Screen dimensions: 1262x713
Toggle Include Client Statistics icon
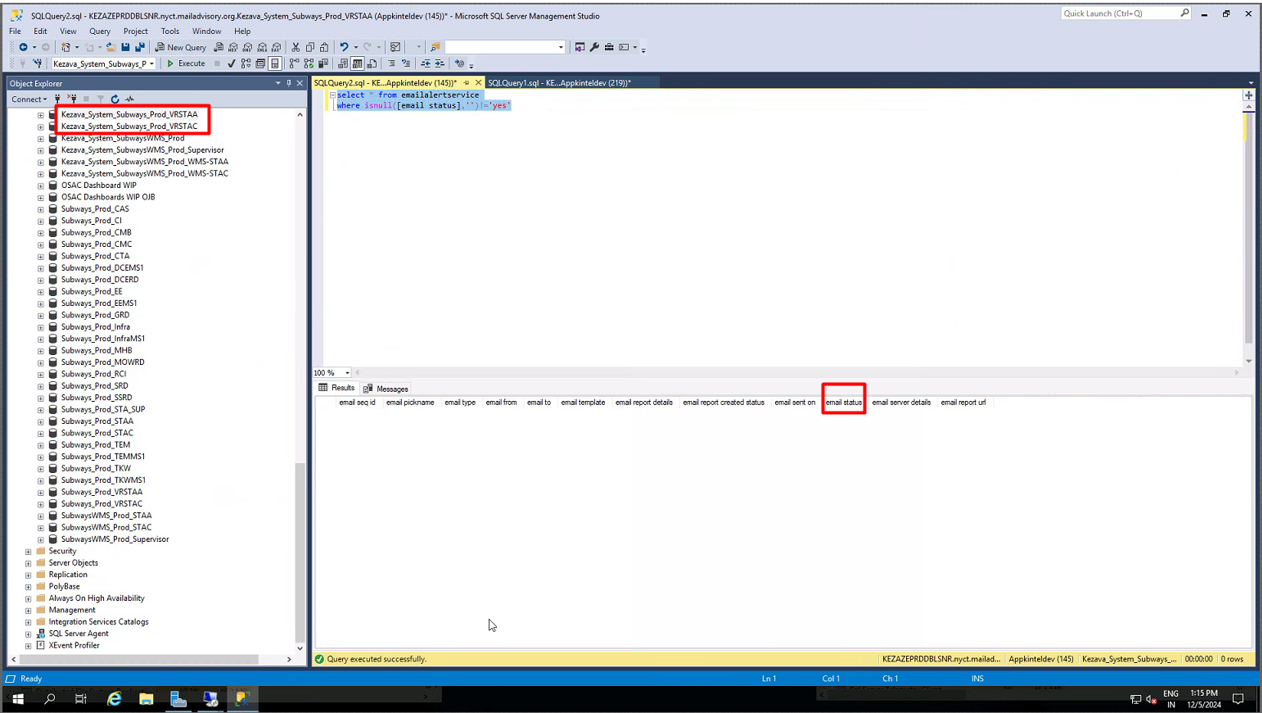(323, 63)
